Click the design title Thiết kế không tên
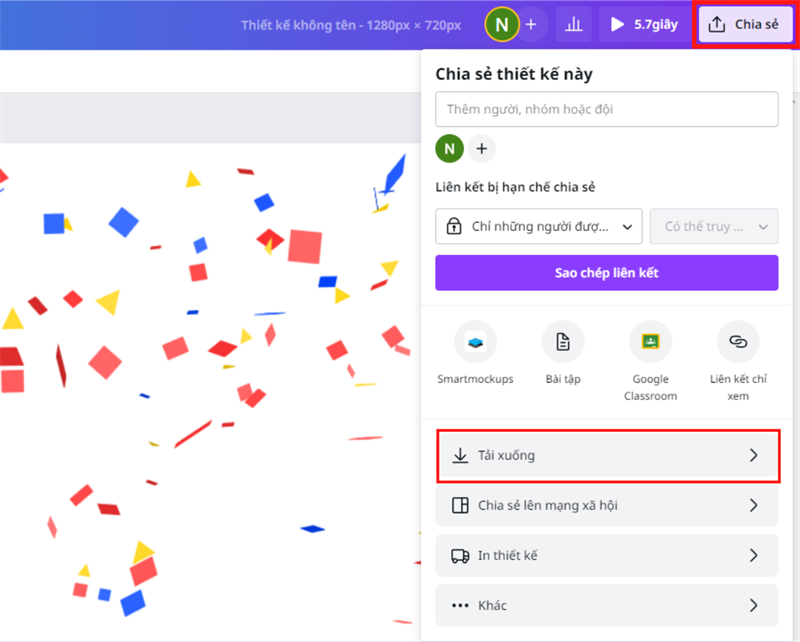Image resolution: width=800 pixels, height=642 pixels. (351, 24)
